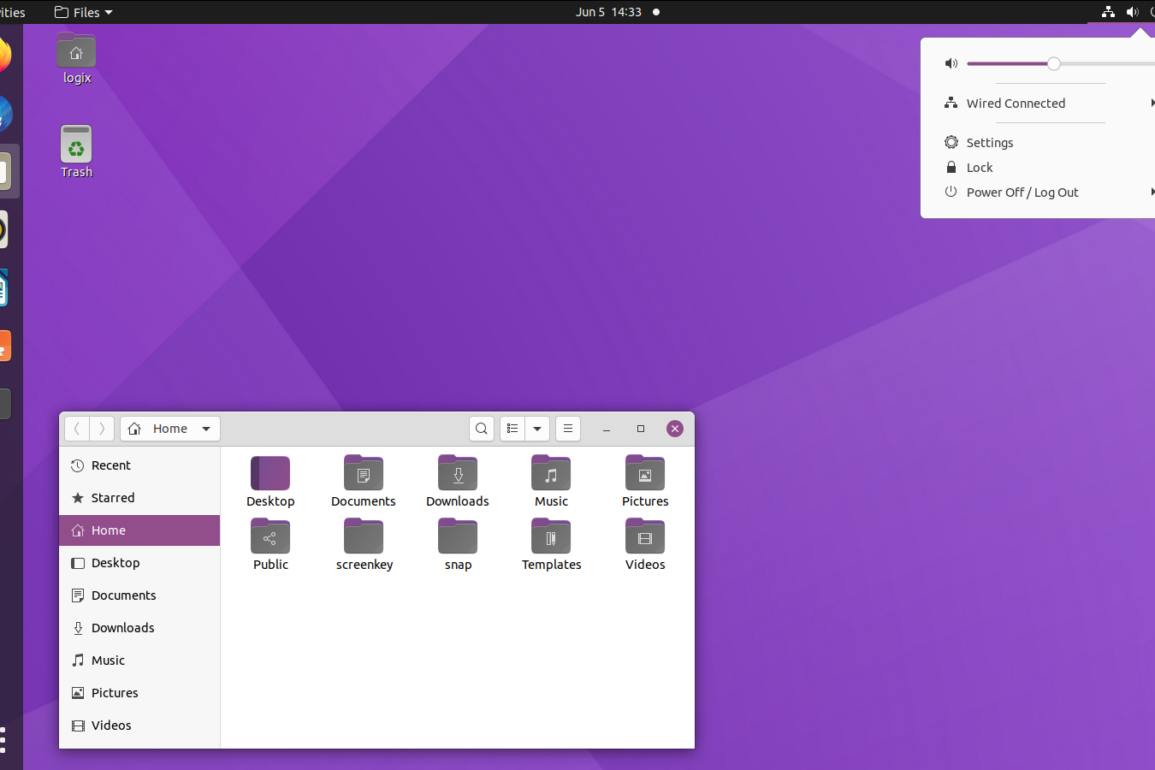Viewport: 1155px width, 770px height.
Task: Toggle list view in the Files toolbar
Action: (x=512, y=429)
